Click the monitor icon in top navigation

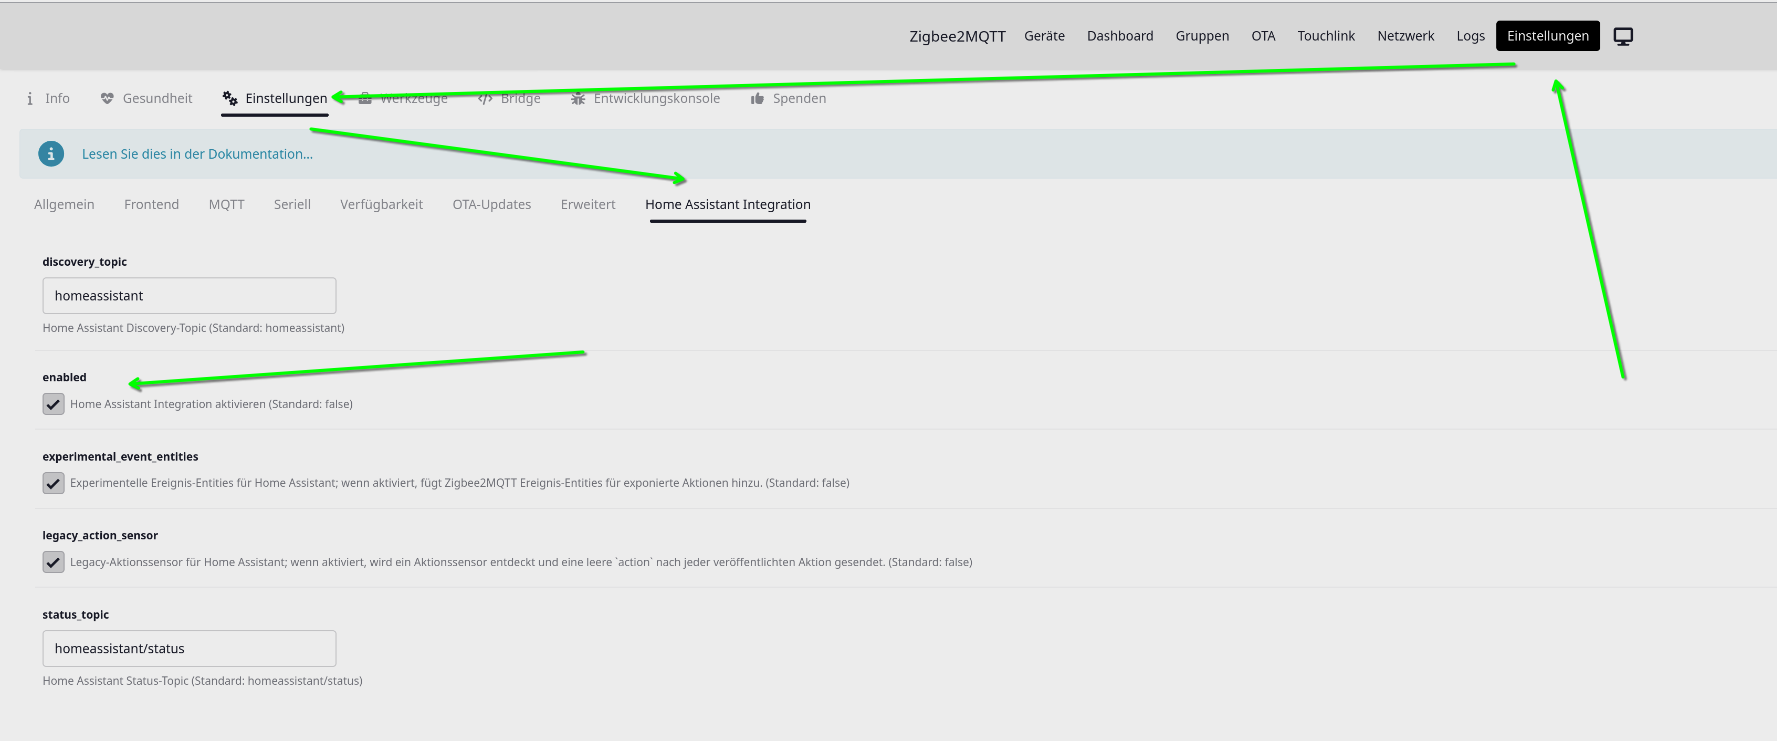point(1623,37)
